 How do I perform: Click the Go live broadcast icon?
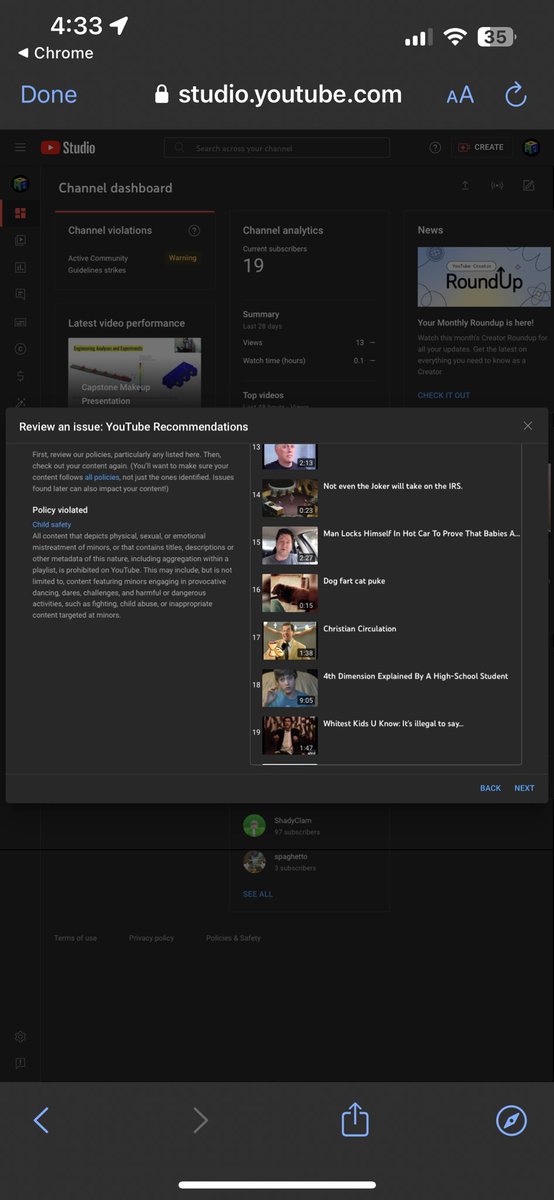click(x=497, y=186)
